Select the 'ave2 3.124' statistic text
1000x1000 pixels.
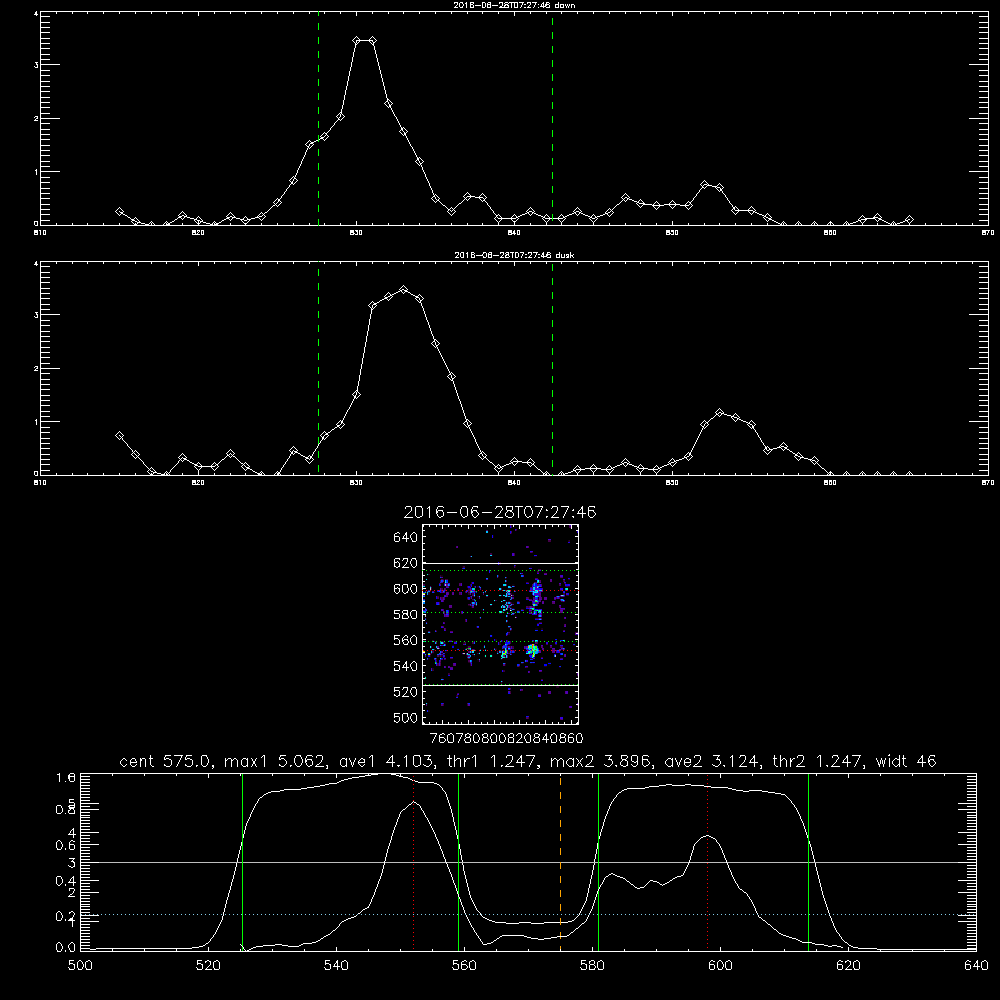pos(711,761)
